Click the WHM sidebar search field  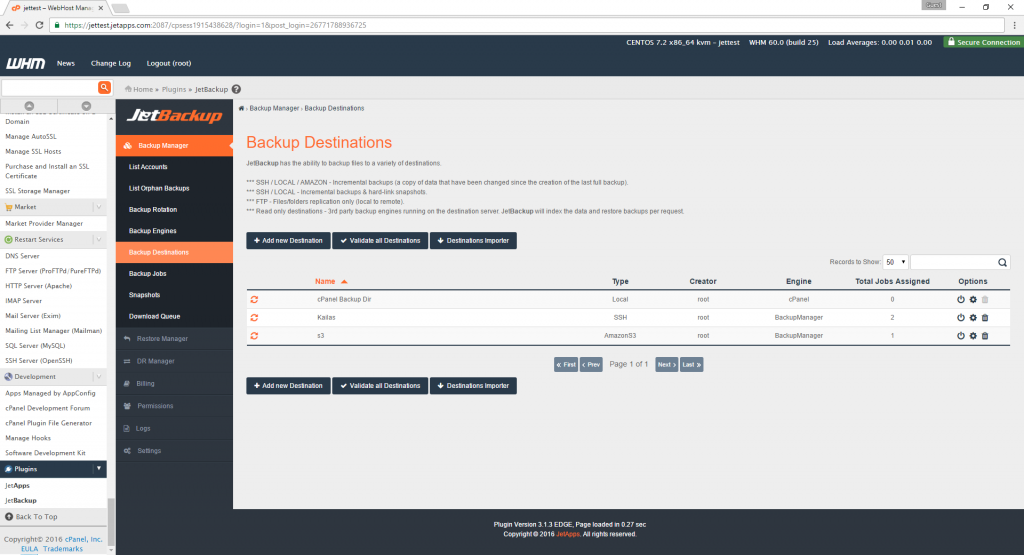coord(50,87)
